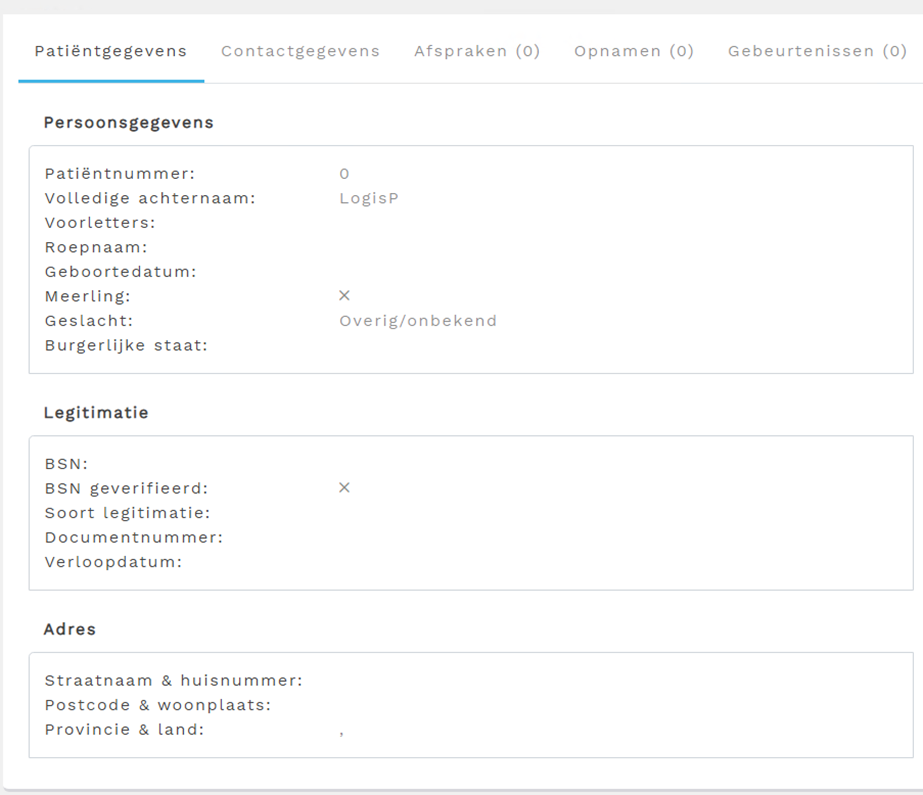Switch to the Contactgegevens tab
This screenshot has width=923, height=795.
(x=300, y=51)
